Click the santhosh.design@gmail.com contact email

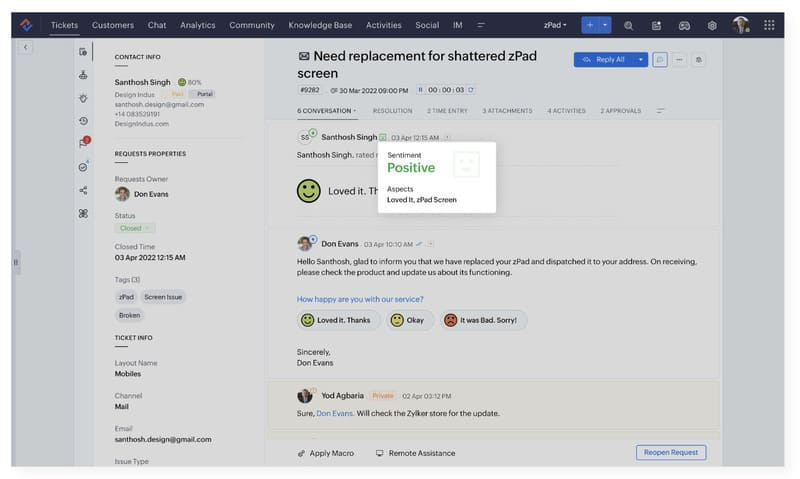click(x=159, y=104)
